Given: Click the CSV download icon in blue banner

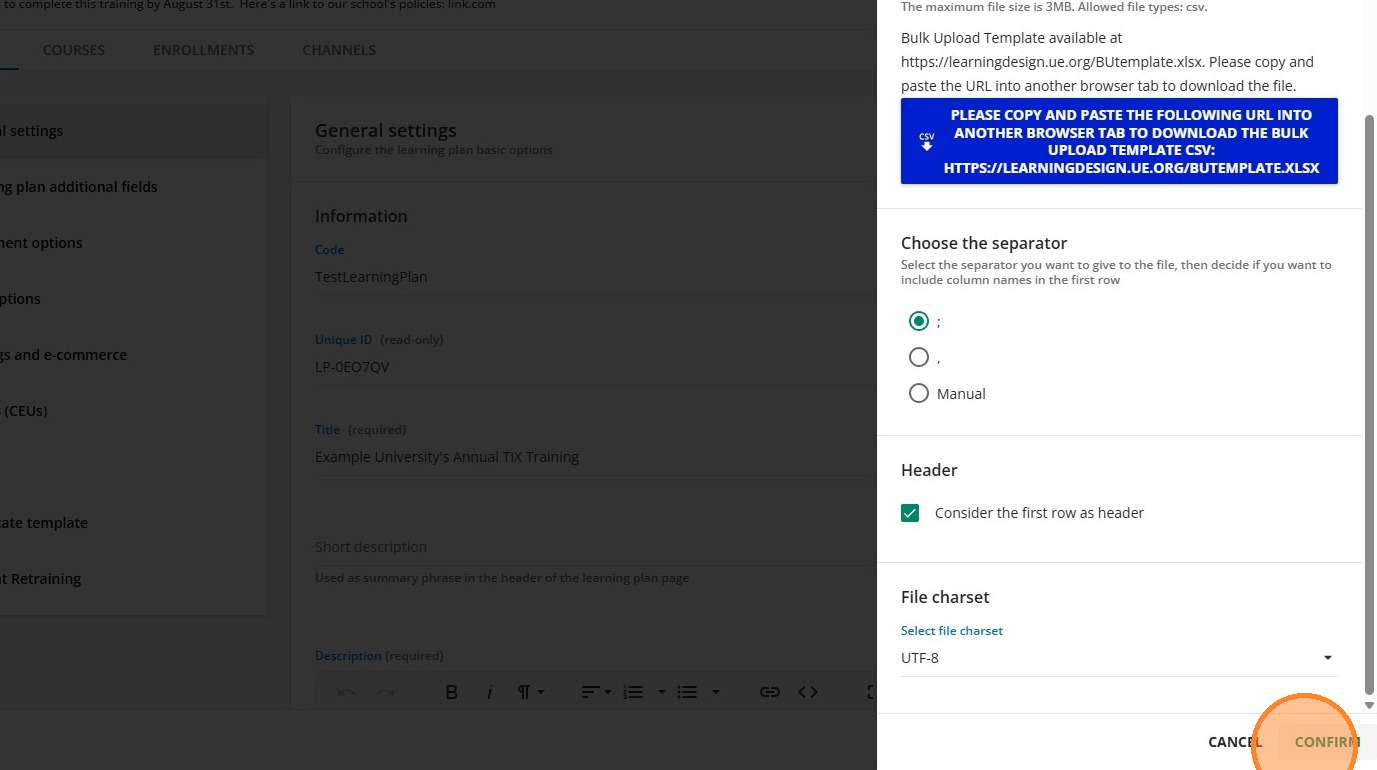Looking at the screenshot, I should (927, 141).
